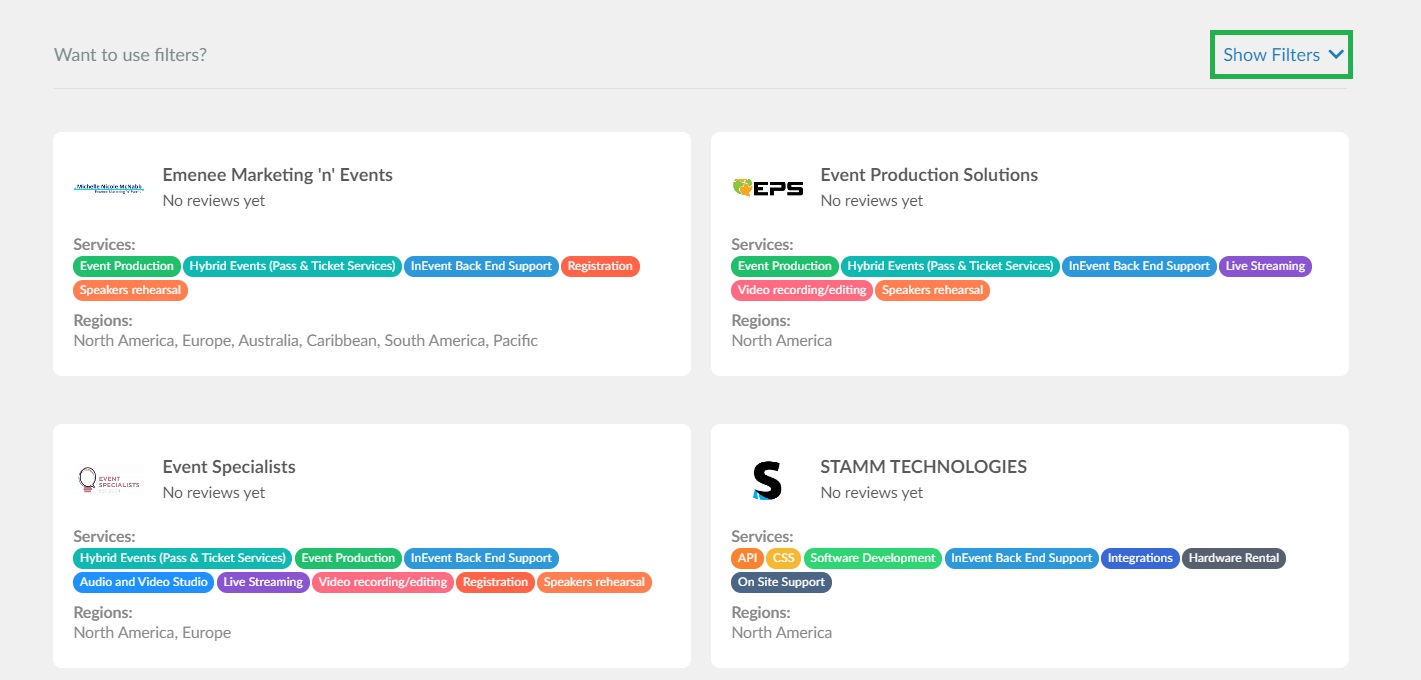The image size is (1421, 680).
Task: Select Speakers rehearsal tag on Emenee card
Action: (130, 290)
